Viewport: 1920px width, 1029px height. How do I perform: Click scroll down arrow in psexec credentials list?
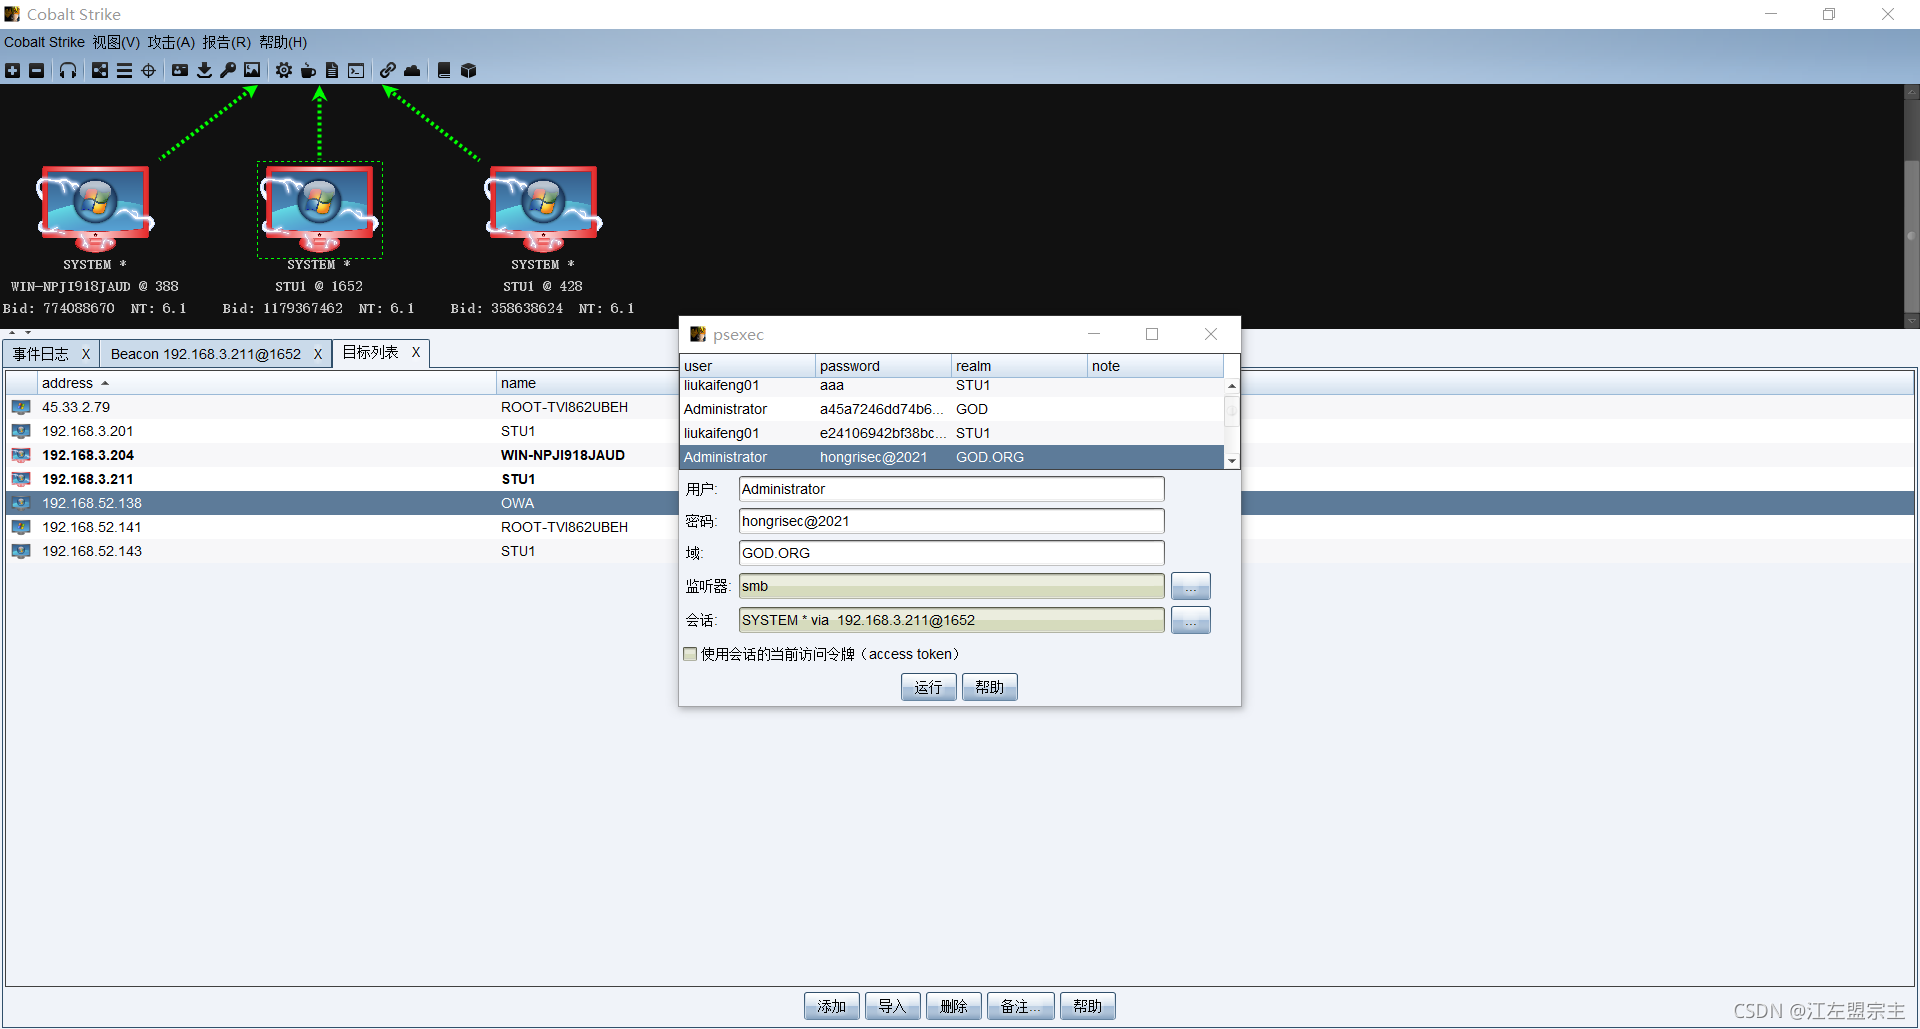tap(1232, 461)
